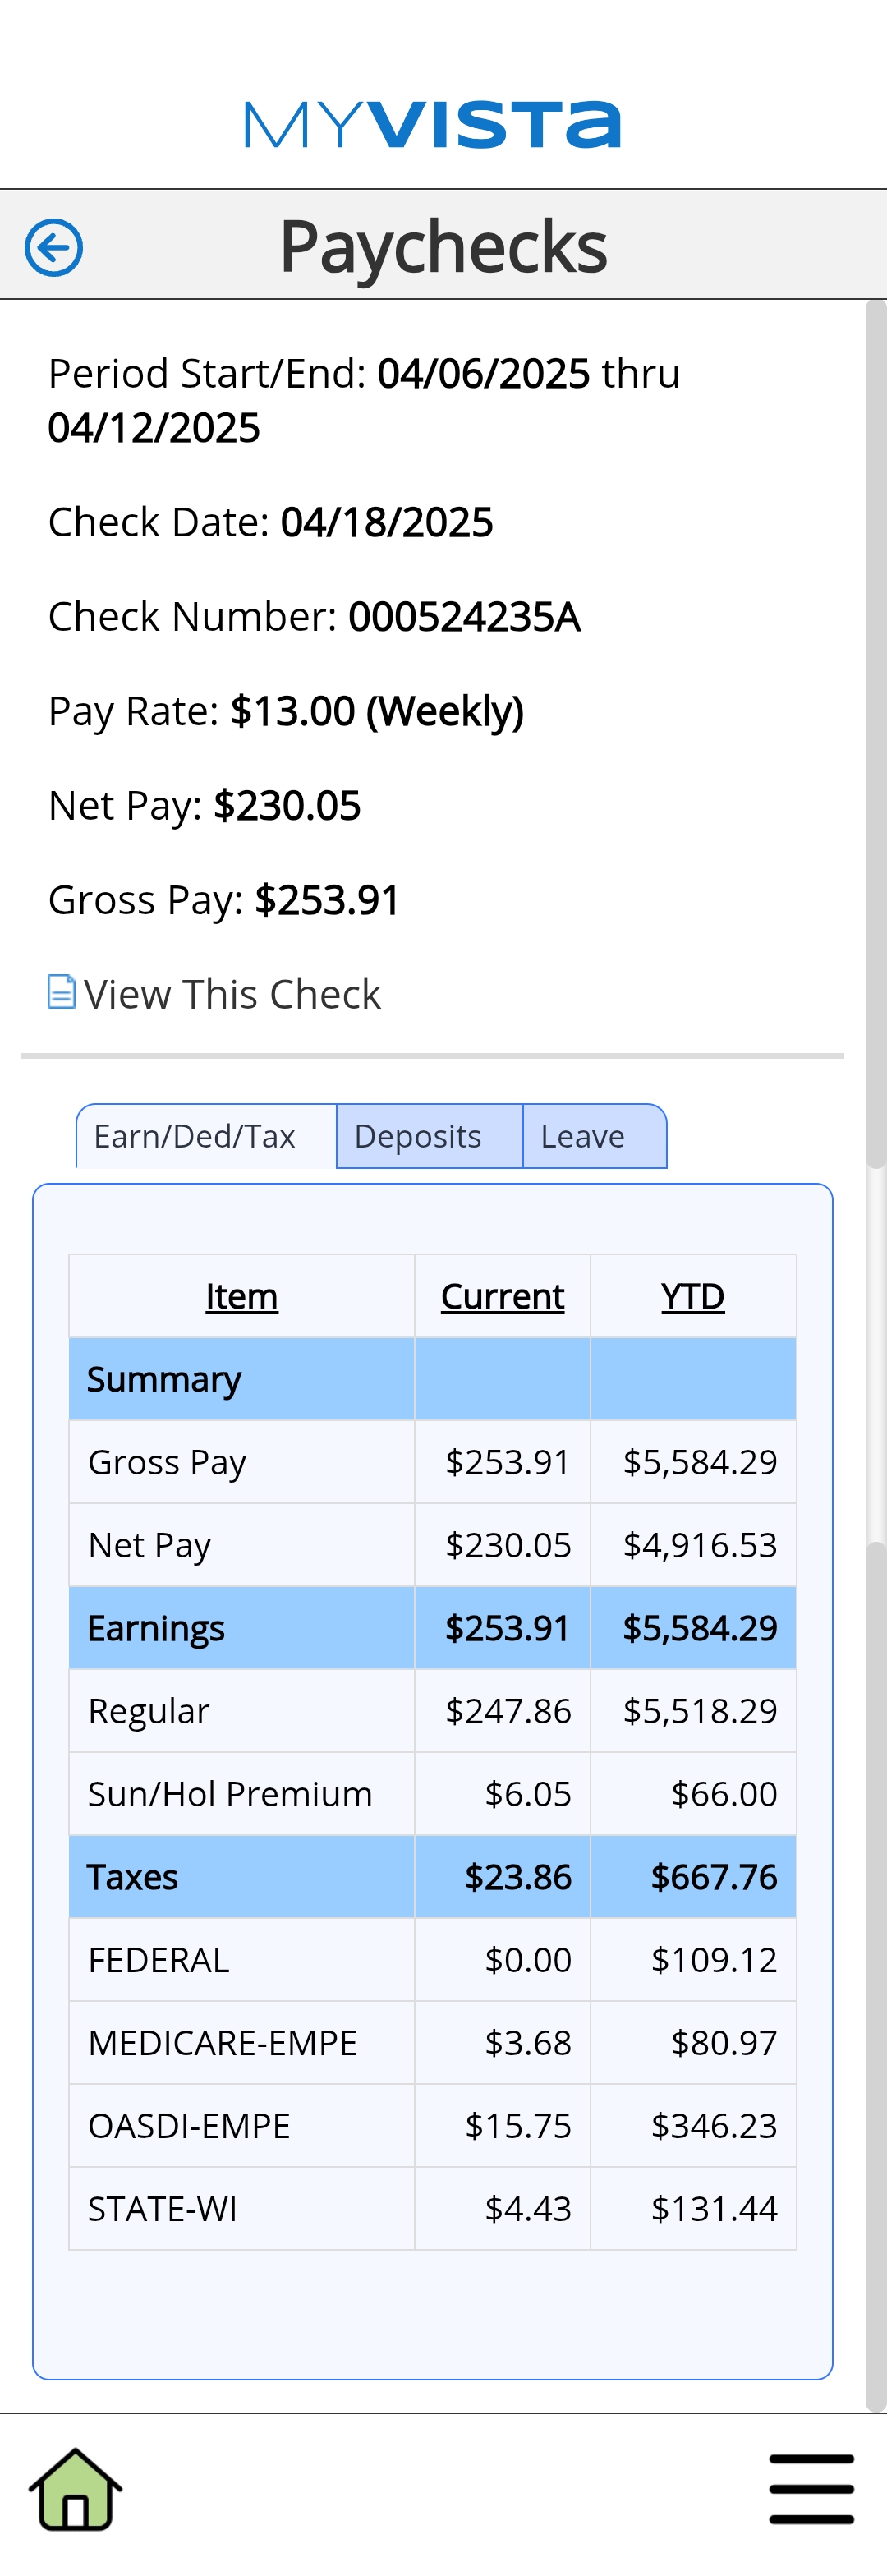This screenshot has width=887, height=2576.
Task: Sort by the YTD column header
Action: pyautogui.click(x=693, y=1296)
